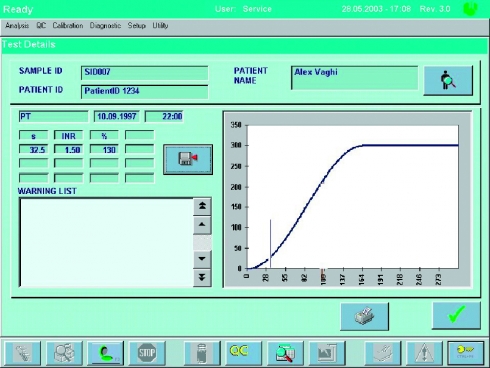Open the Analysis menu

tap(17, 26)
